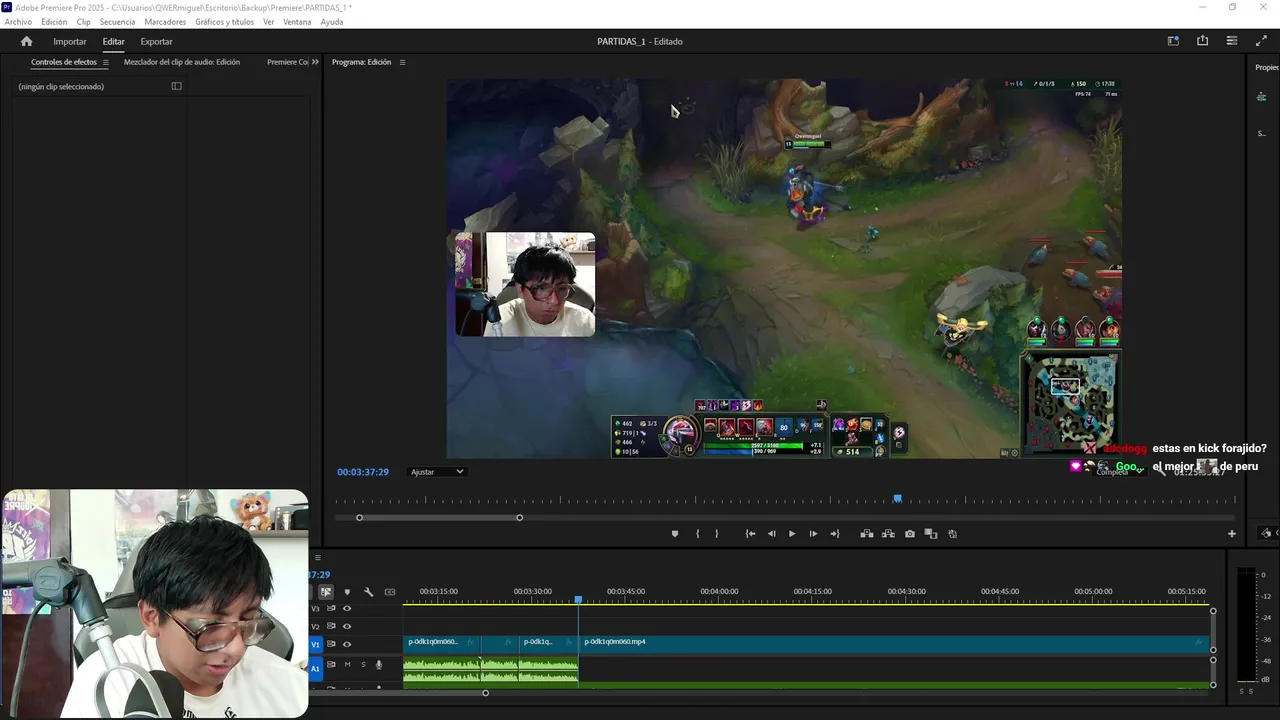Open the Comparison view button

[x=931, y=534]
